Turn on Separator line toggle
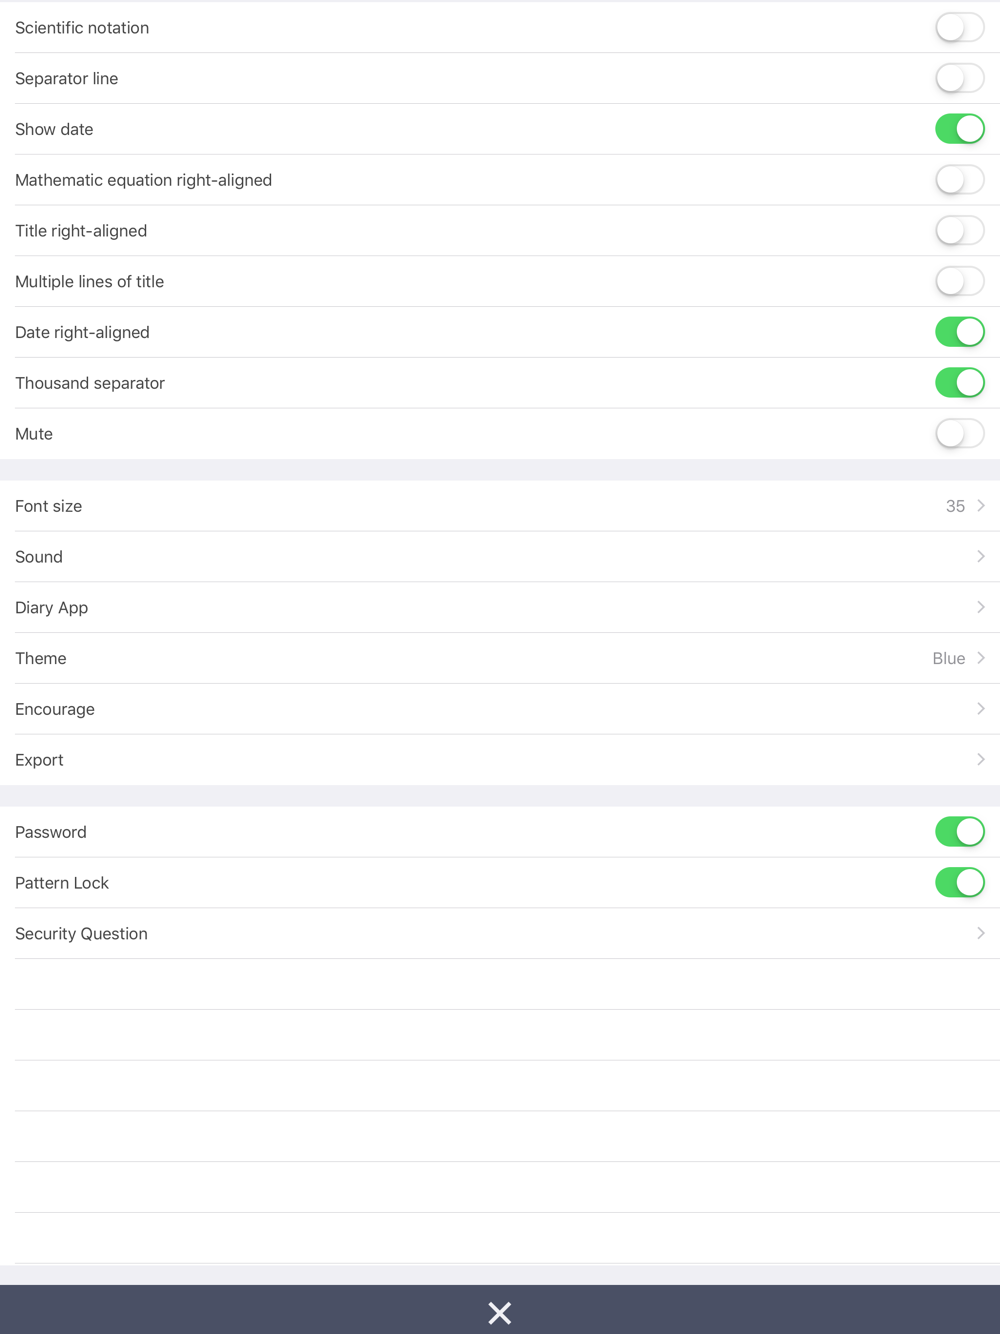This screenshot has width=1000, height=1334. coord(959,78)
